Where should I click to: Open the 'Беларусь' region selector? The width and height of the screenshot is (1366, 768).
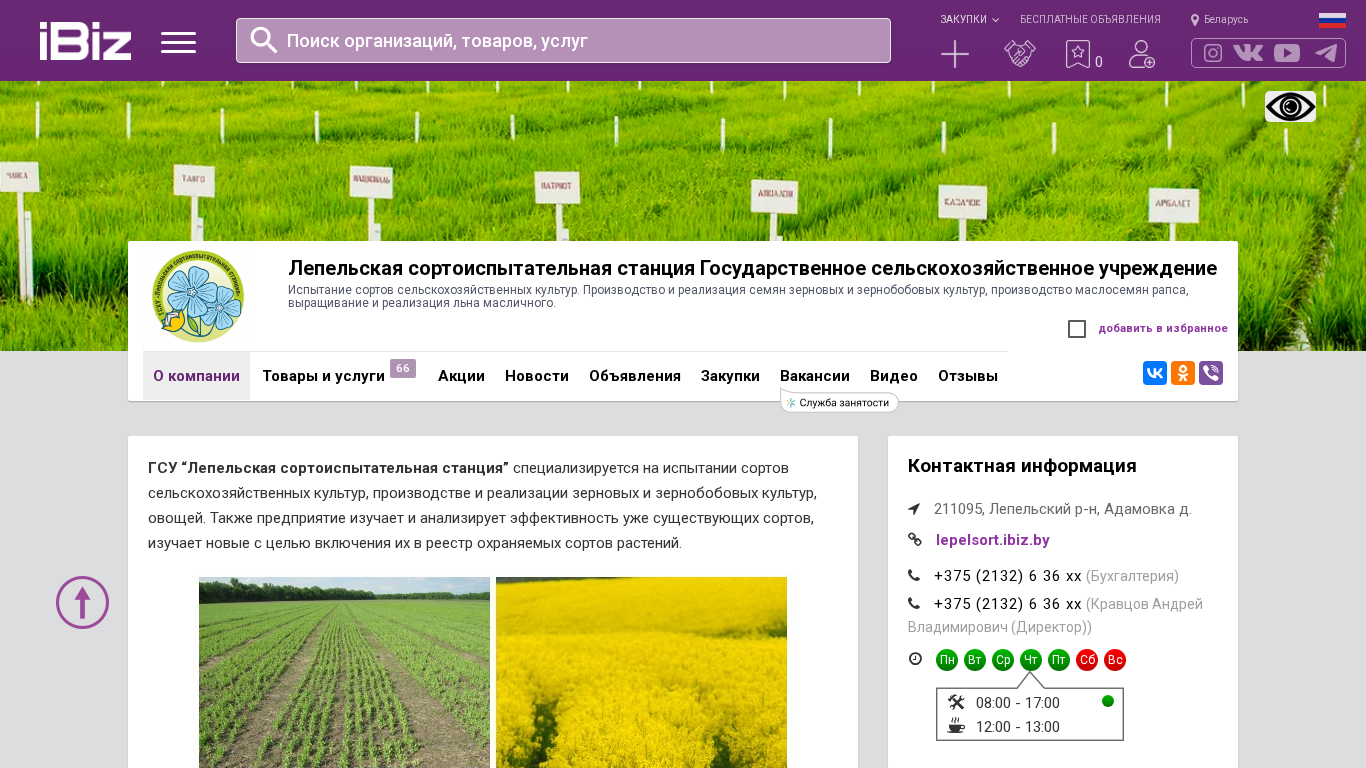[1219, 19]
